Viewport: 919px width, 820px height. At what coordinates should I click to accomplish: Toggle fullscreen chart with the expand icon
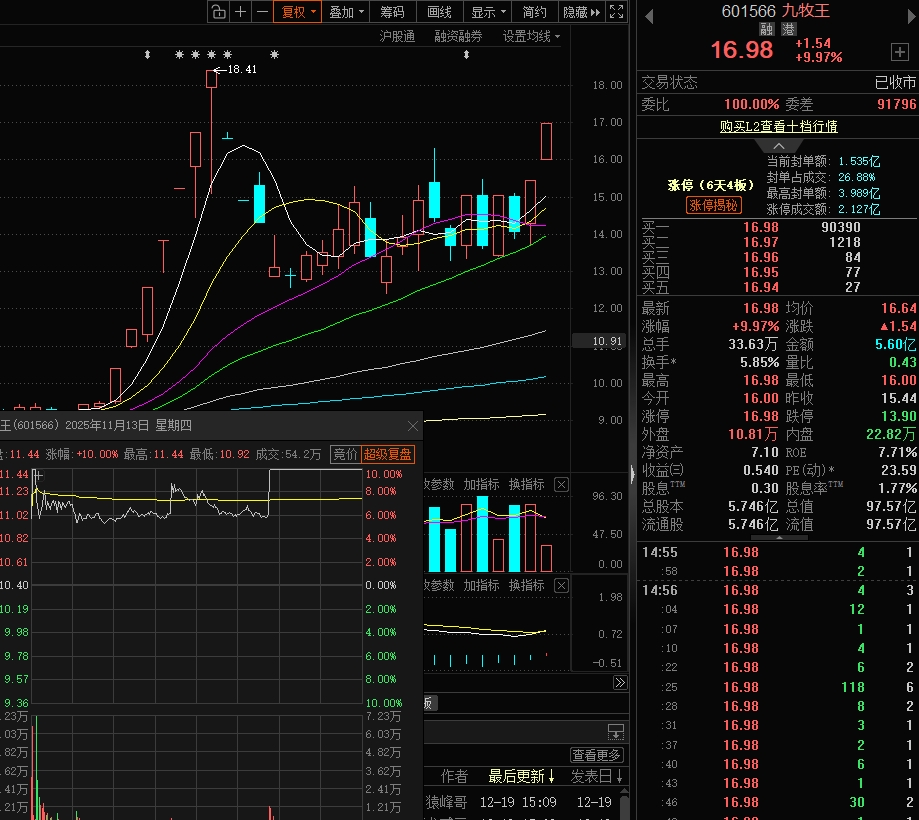point(617,12)
